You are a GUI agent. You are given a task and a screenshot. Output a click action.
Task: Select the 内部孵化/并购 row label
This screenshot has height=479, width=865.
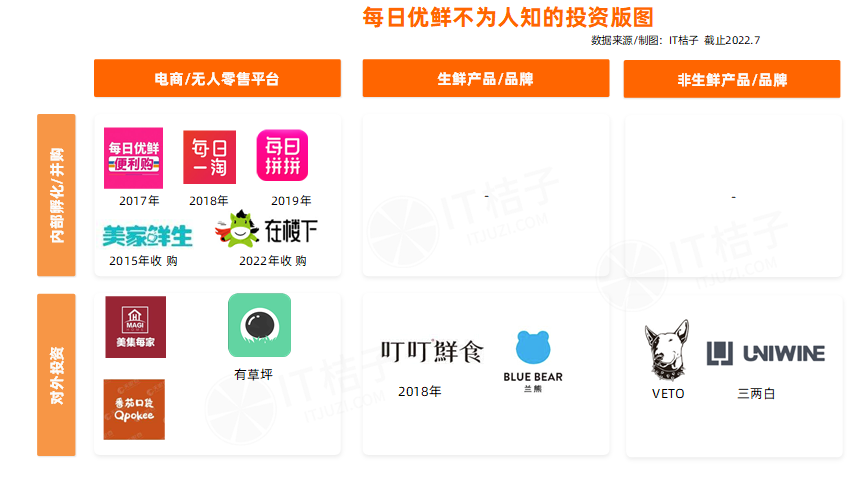pos(56,195)
